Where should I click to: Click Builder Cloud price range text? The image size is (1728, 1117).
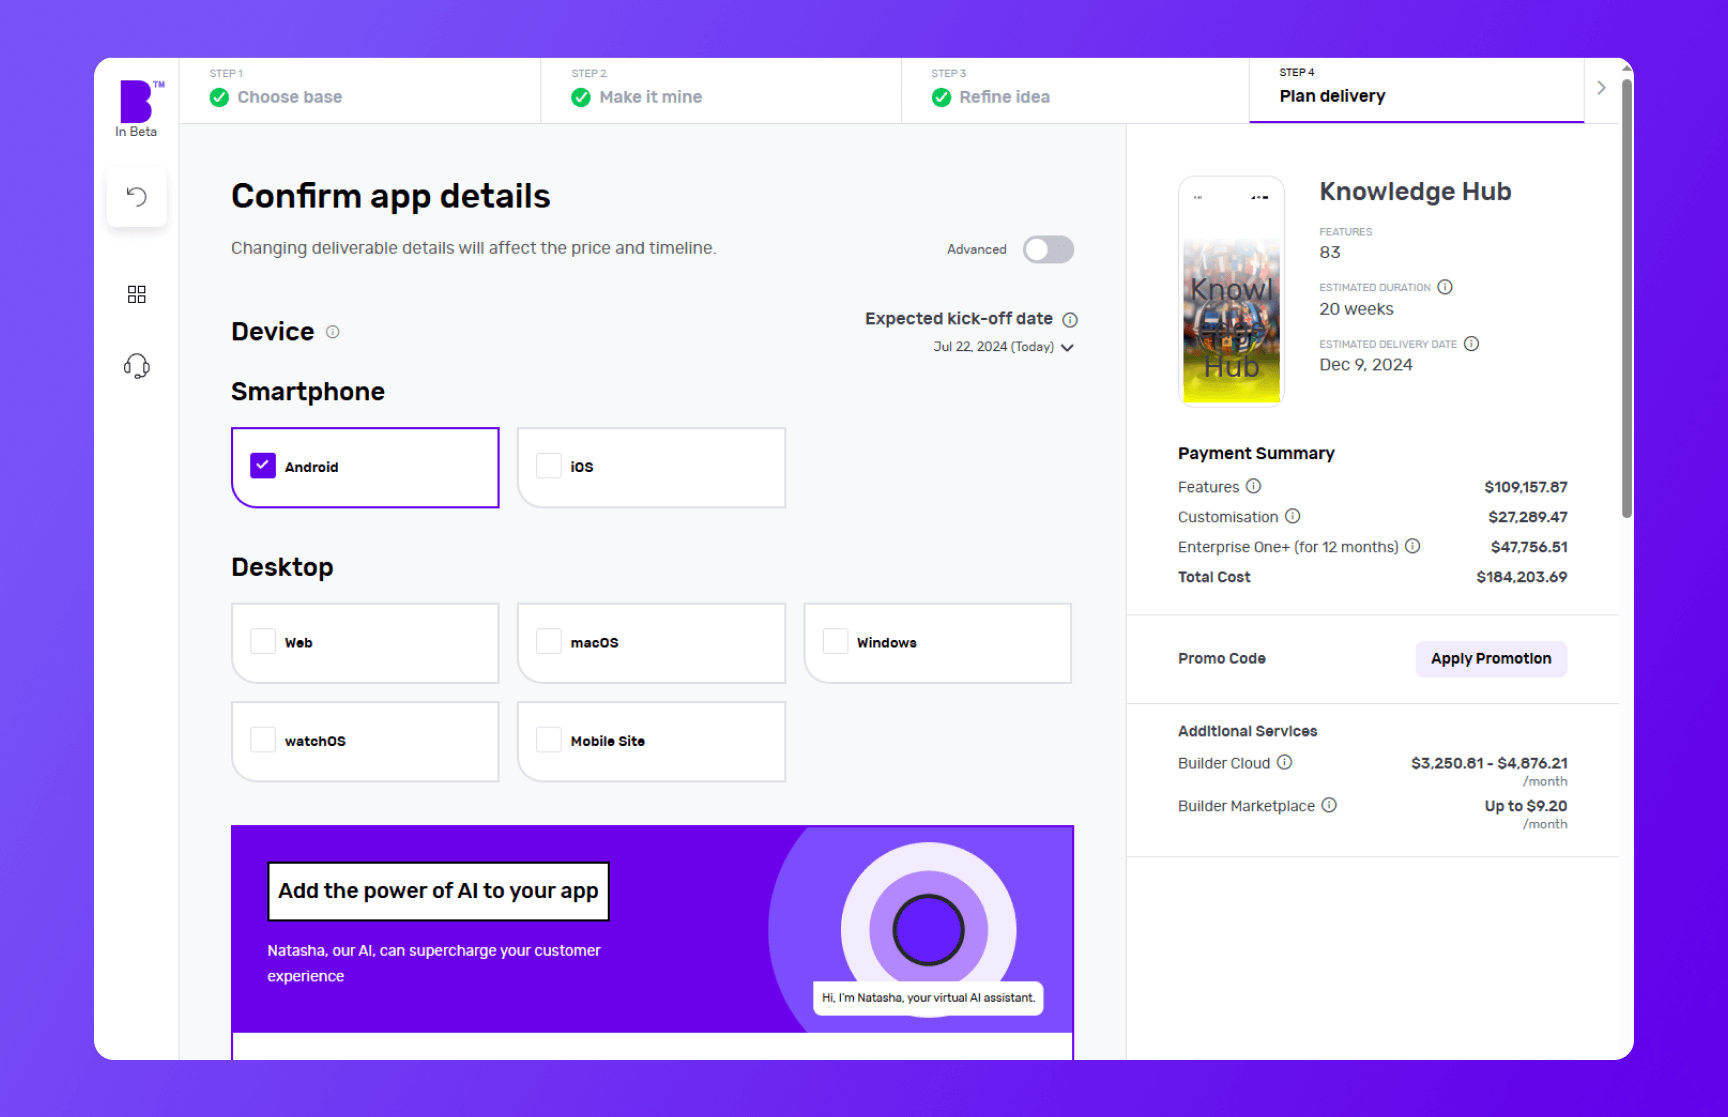[x=1489, y=763]
